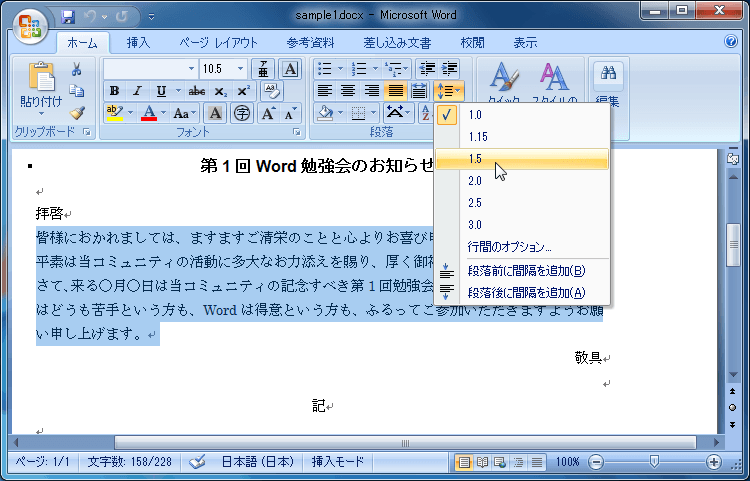The width and height of the screenshot is (750, 481).
Task: Increase paragraph indent
Action: tap(449, 69)
